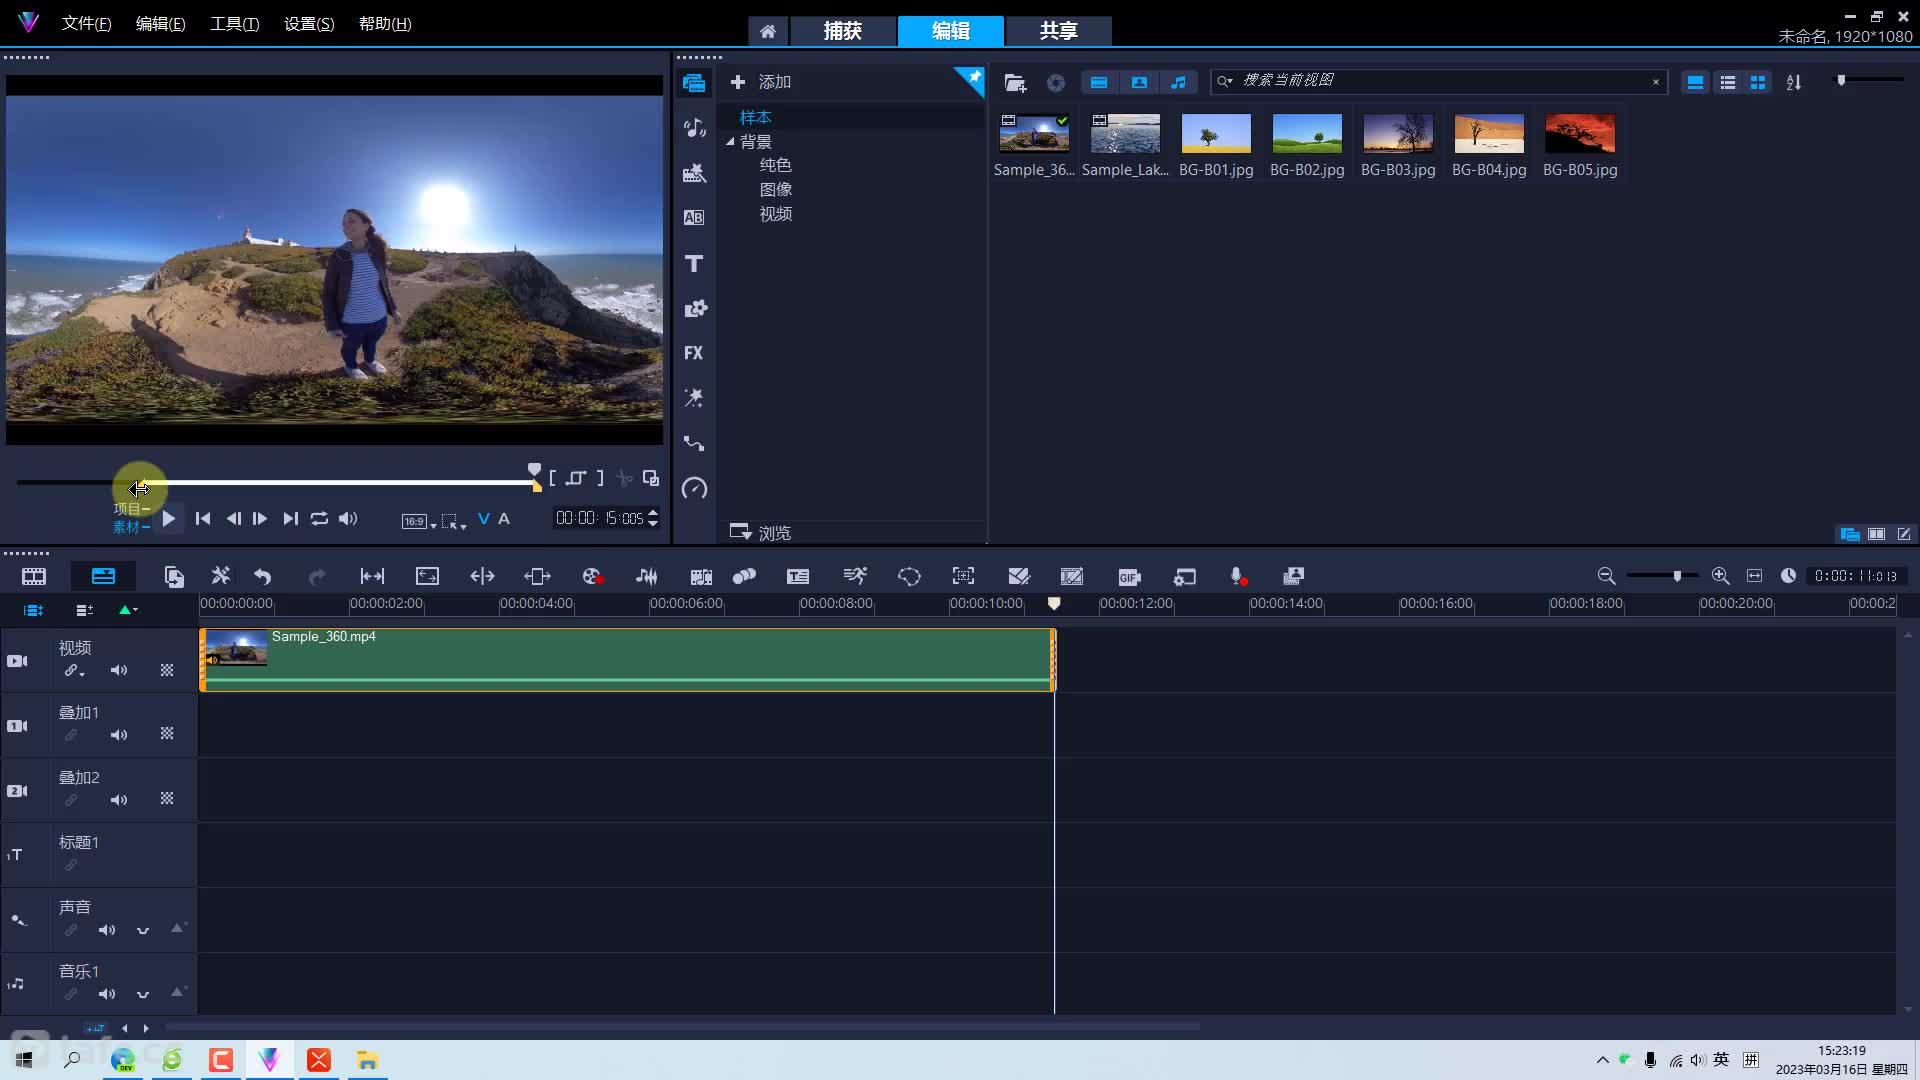This screenshot has height=1080, width=1920.
Task: Open the Template library sidebar icon
Action: tap(694, 173)
